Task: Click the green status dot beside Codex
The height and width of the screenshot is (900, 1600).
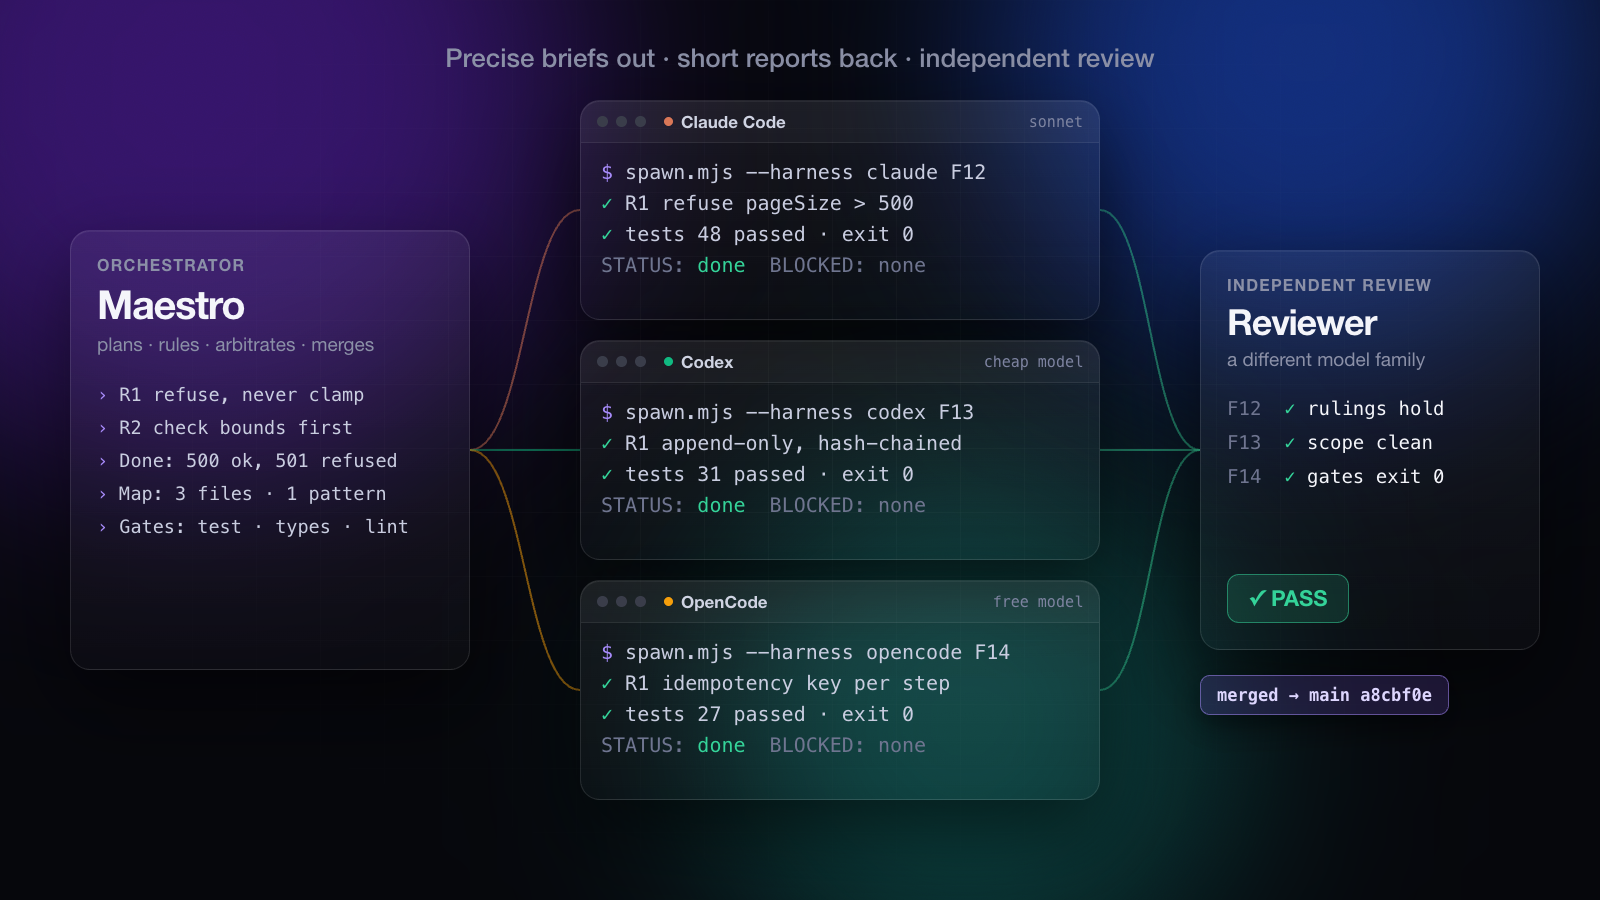Action: point(668,362)
